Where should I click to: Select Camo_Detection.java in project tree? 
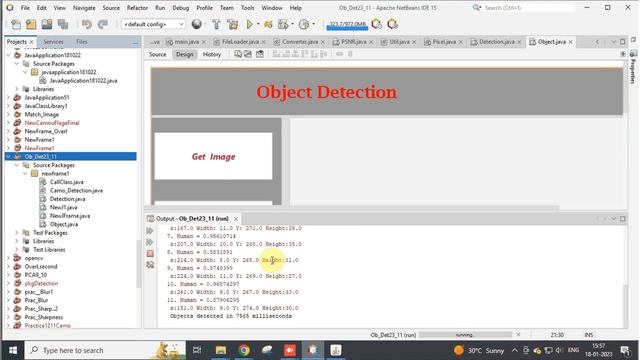(x=76, y=191)
